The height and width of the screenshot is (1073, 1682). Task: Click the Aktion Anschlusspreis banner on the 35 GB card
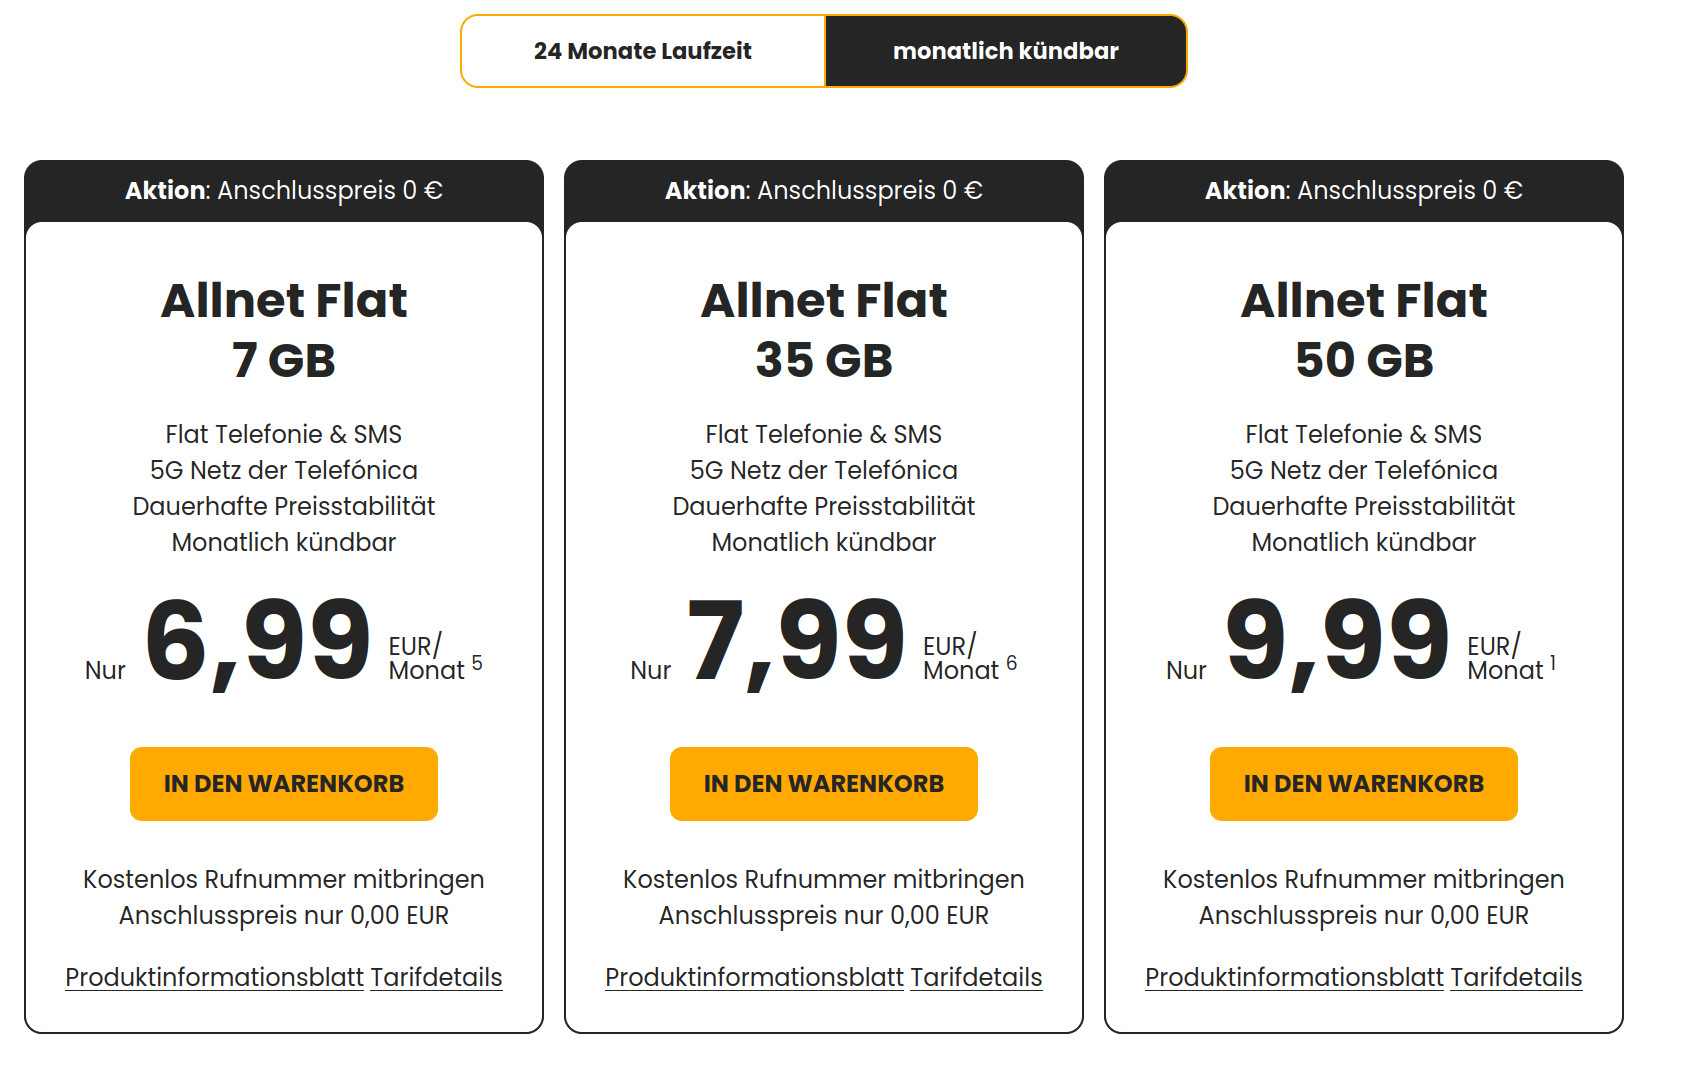pyautogui.click(x=823, y=191)
